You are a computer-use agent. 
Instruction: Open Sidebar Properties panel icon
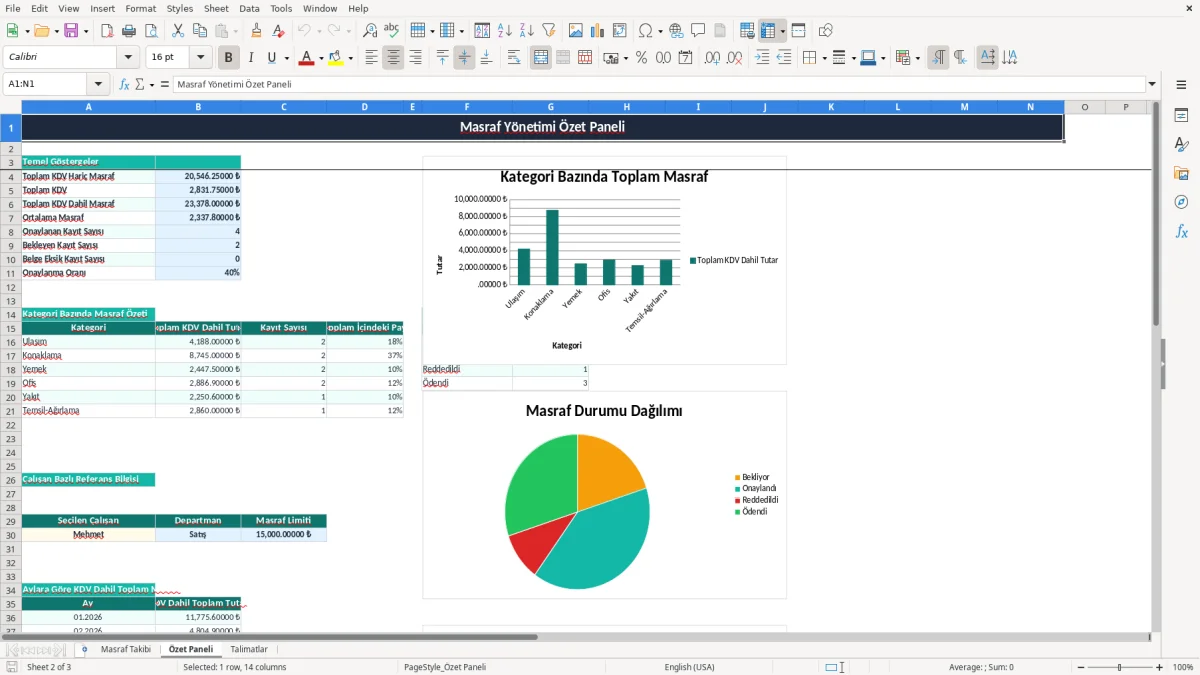1181,116
